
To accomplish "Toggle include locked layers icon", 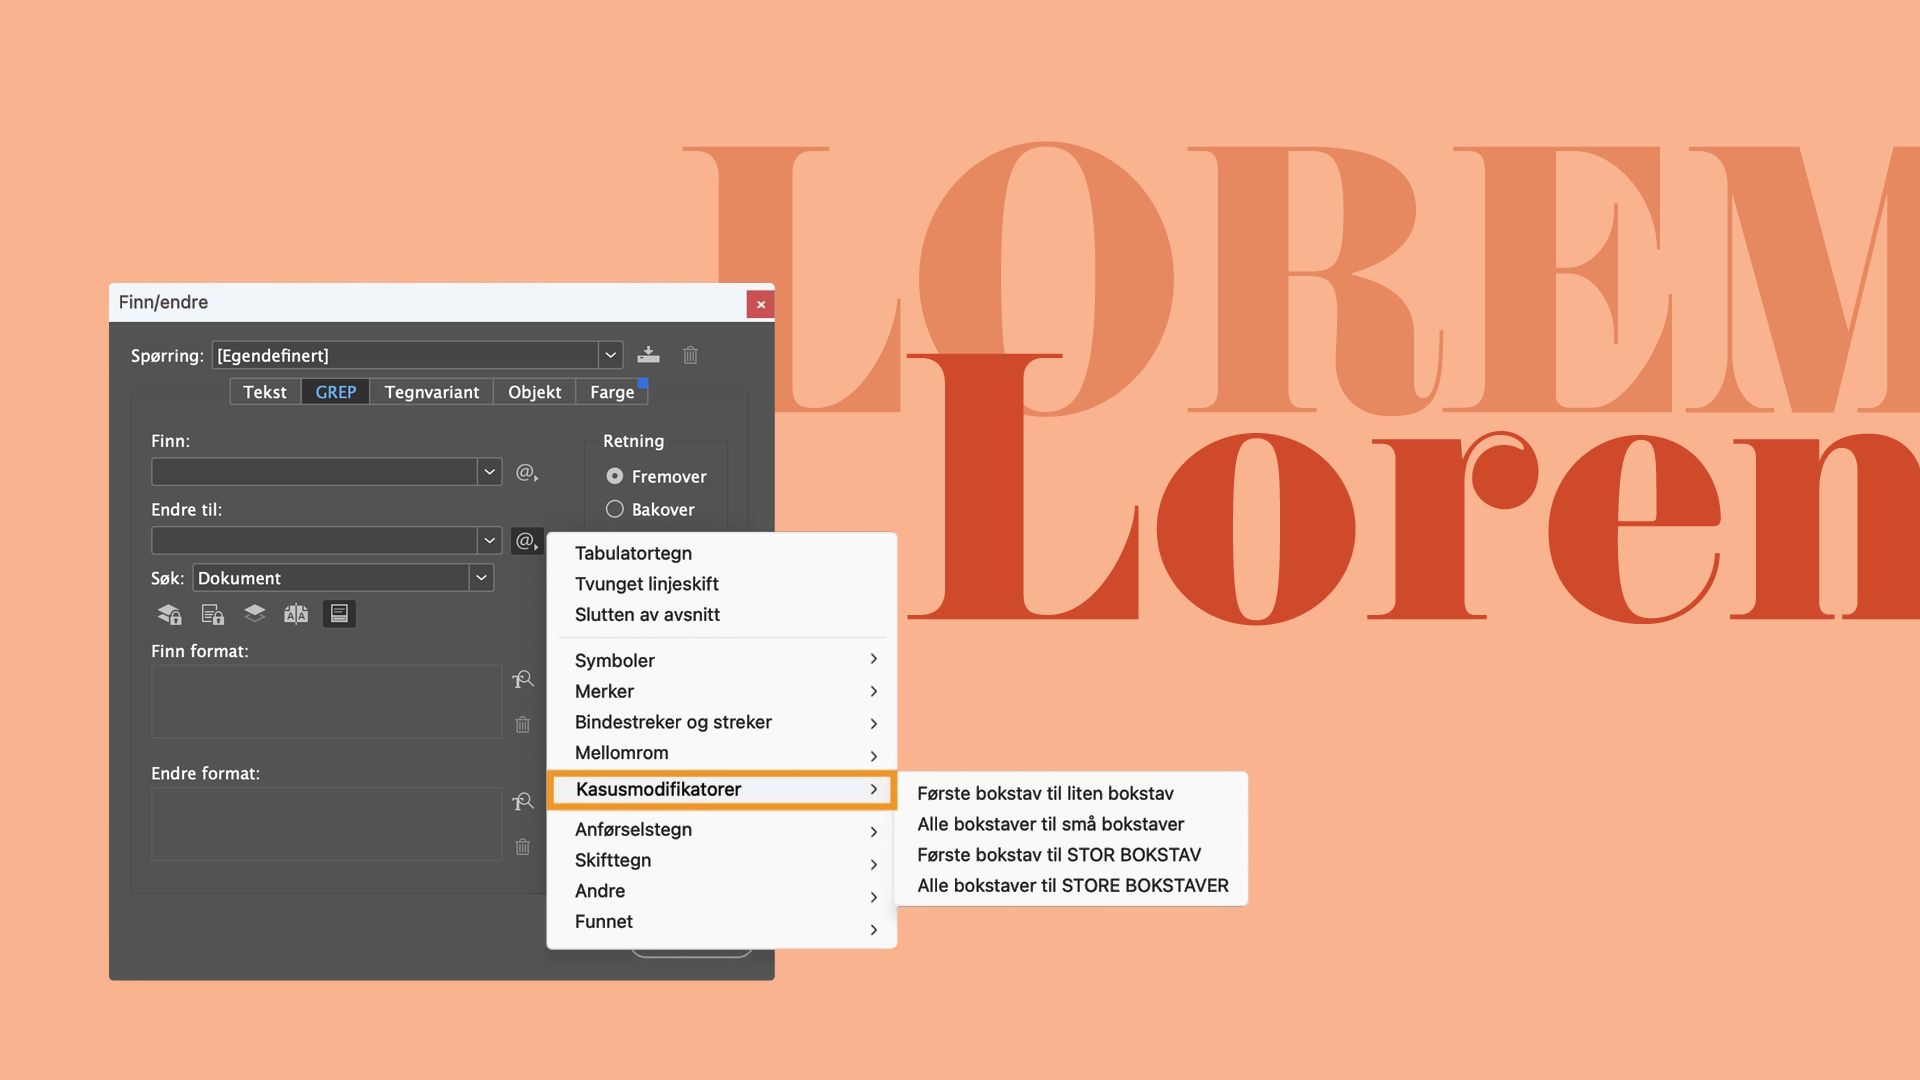I will click(x=169, y=614).
